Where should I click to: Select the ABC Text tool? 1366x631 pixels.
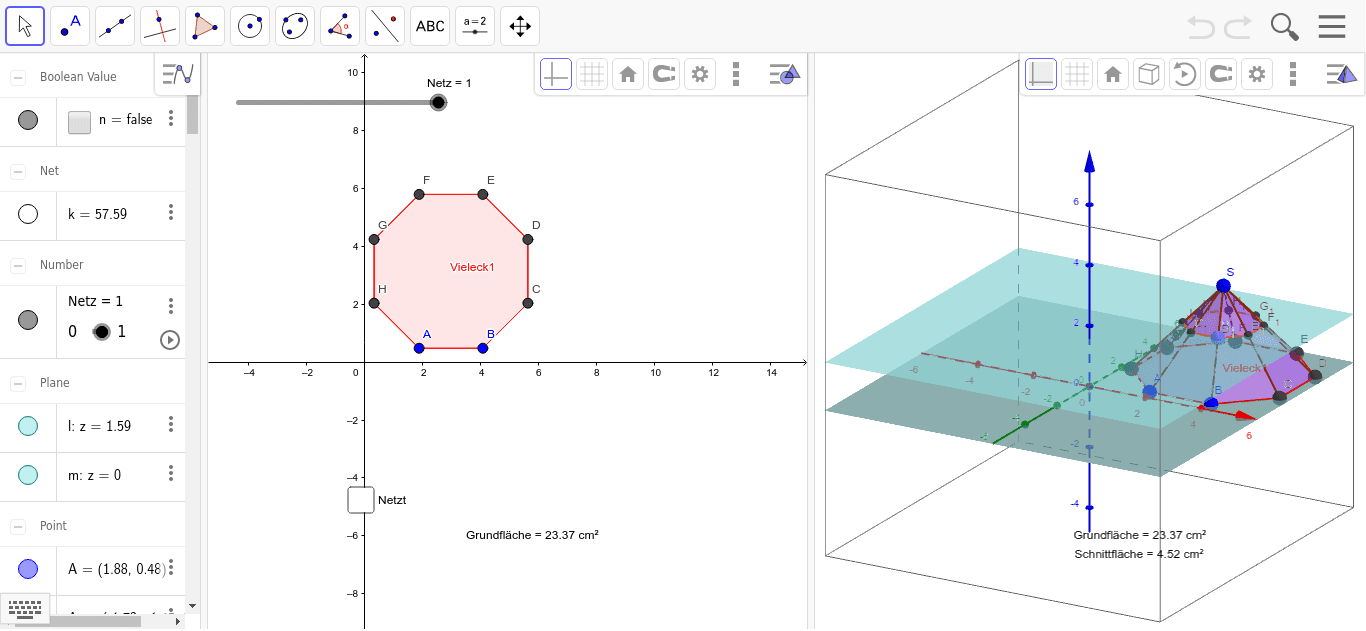click(430, 26)
